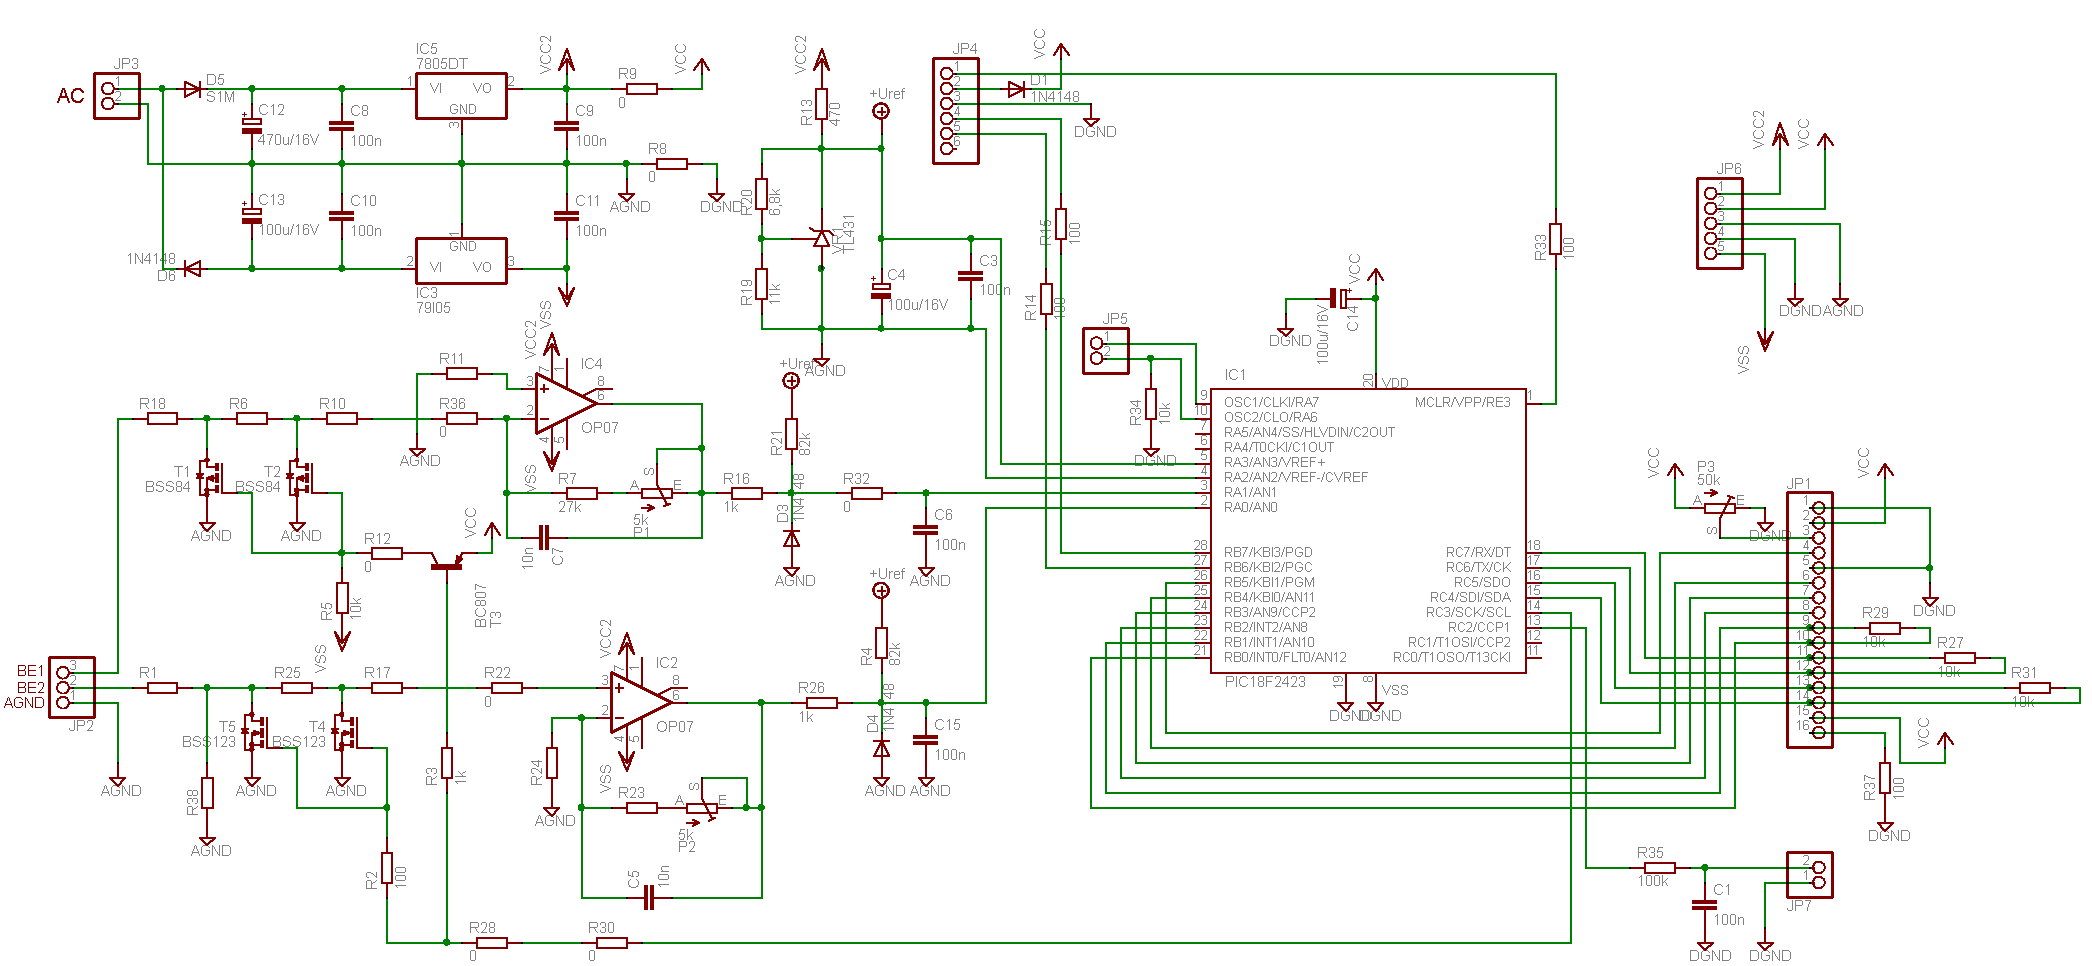Click the RC0/T1OSO/T13CKI pin label
This screenshot has width=2092, height=966.
click(1452, 657)
